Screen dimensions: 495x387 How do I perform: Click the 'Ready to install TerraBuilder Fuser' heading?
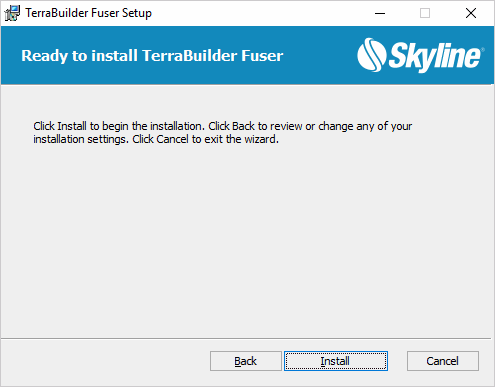(152, 56)
